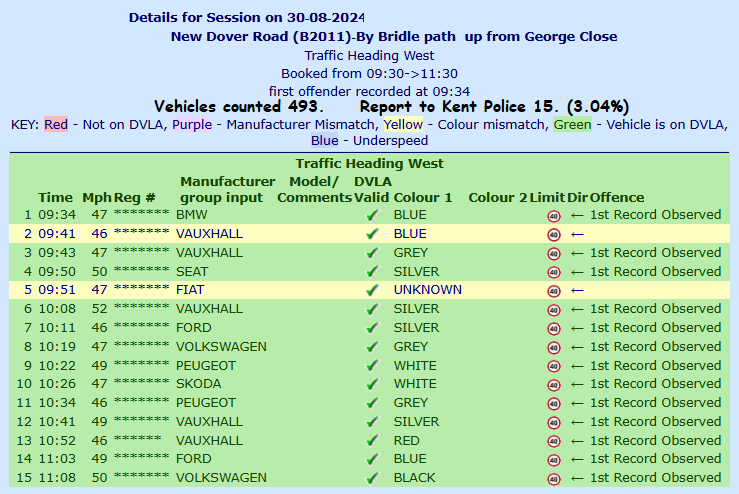Click DVLA valid checkmark in row 13
The width and height of the screenshot is (739, 494).
[x=372, y=441]
